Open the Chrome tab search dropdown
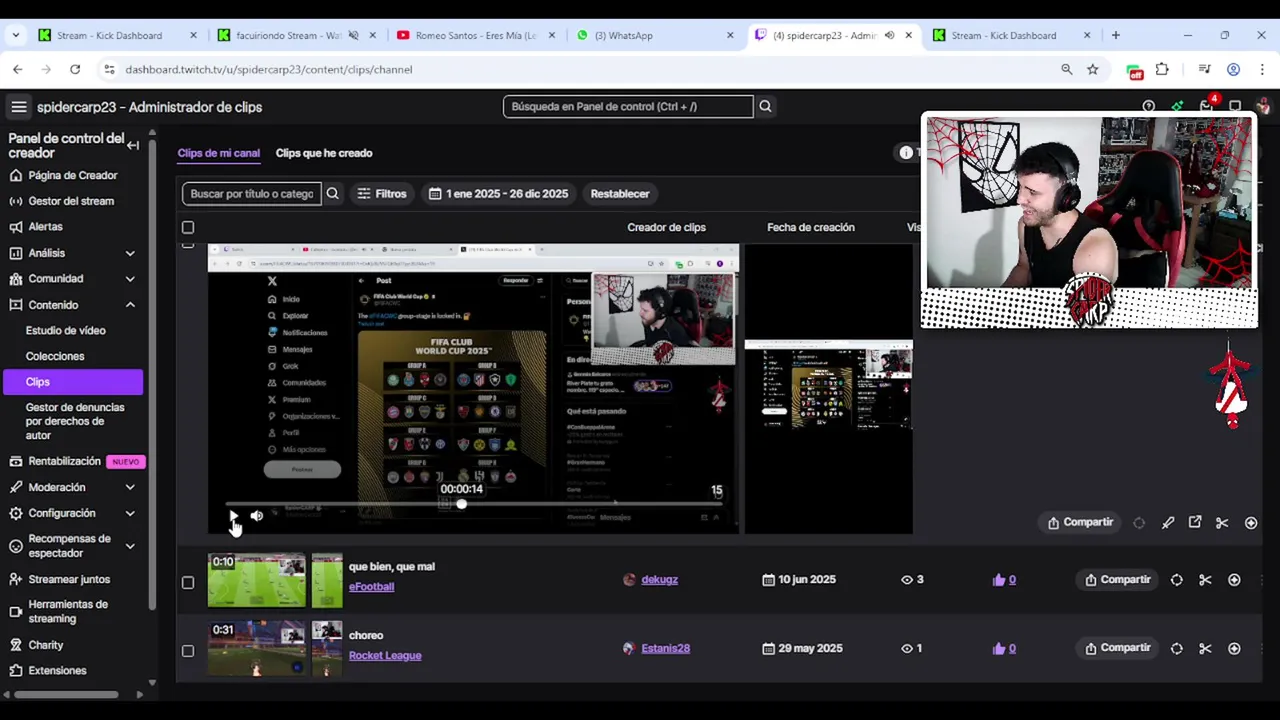The width and height of the screenshot is (1280, 720). point(15,35)
